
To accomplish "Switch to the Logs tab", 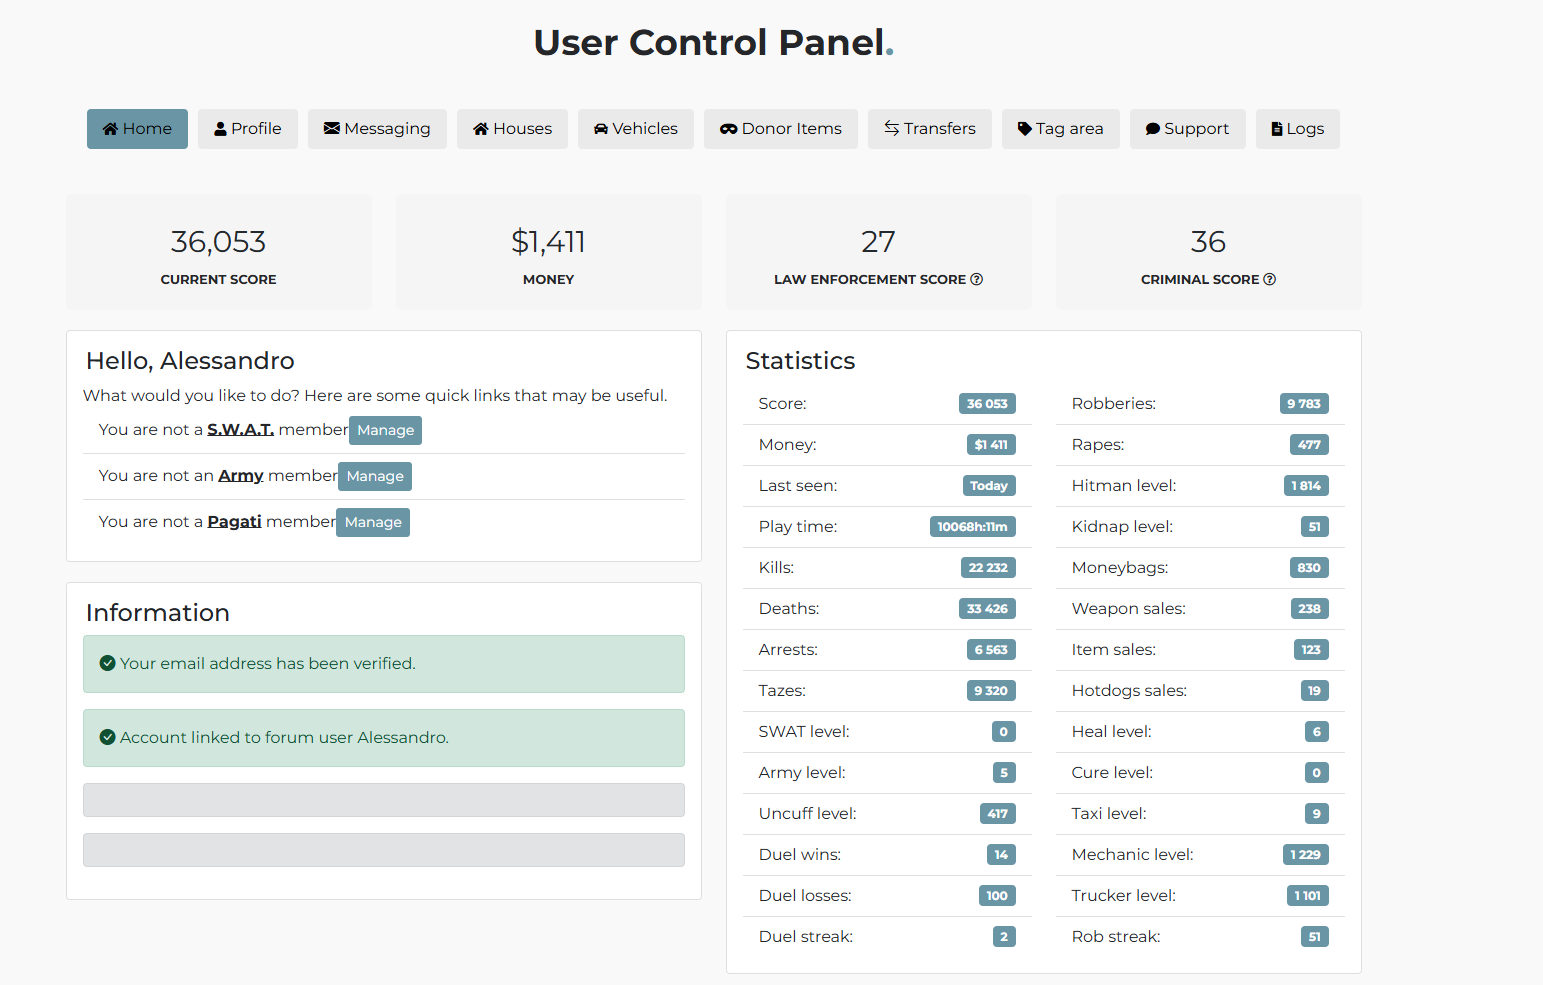I will coord(1298,129).
